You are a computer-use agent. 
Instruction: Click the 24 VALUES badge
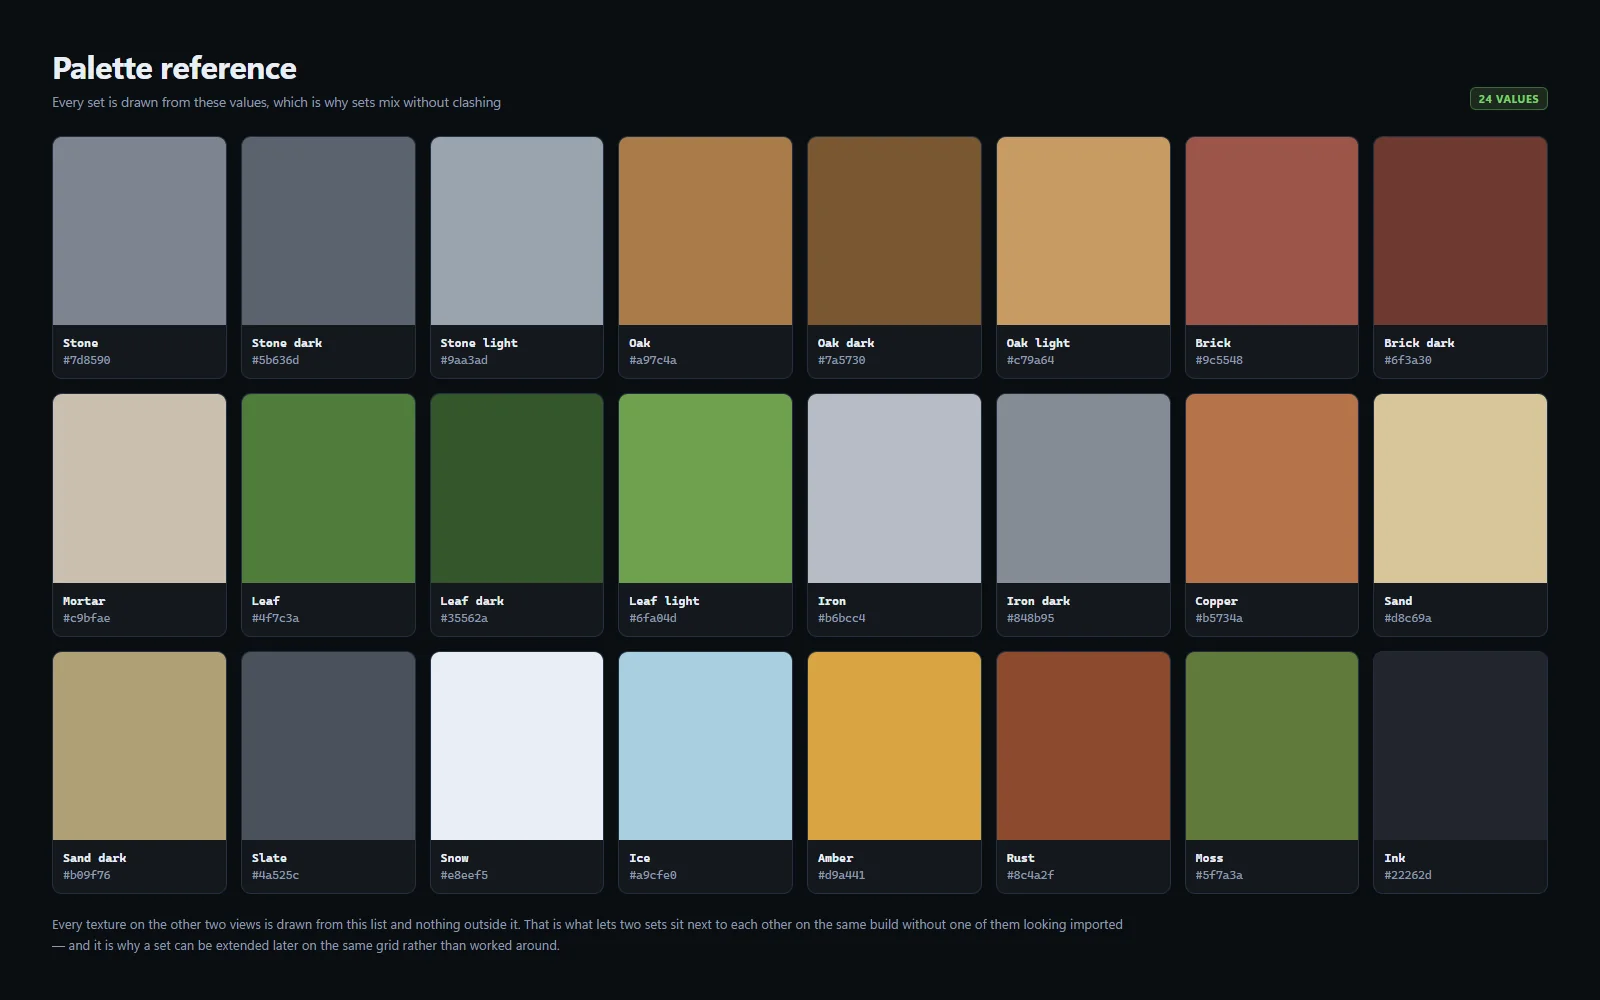click(1508, 99)
